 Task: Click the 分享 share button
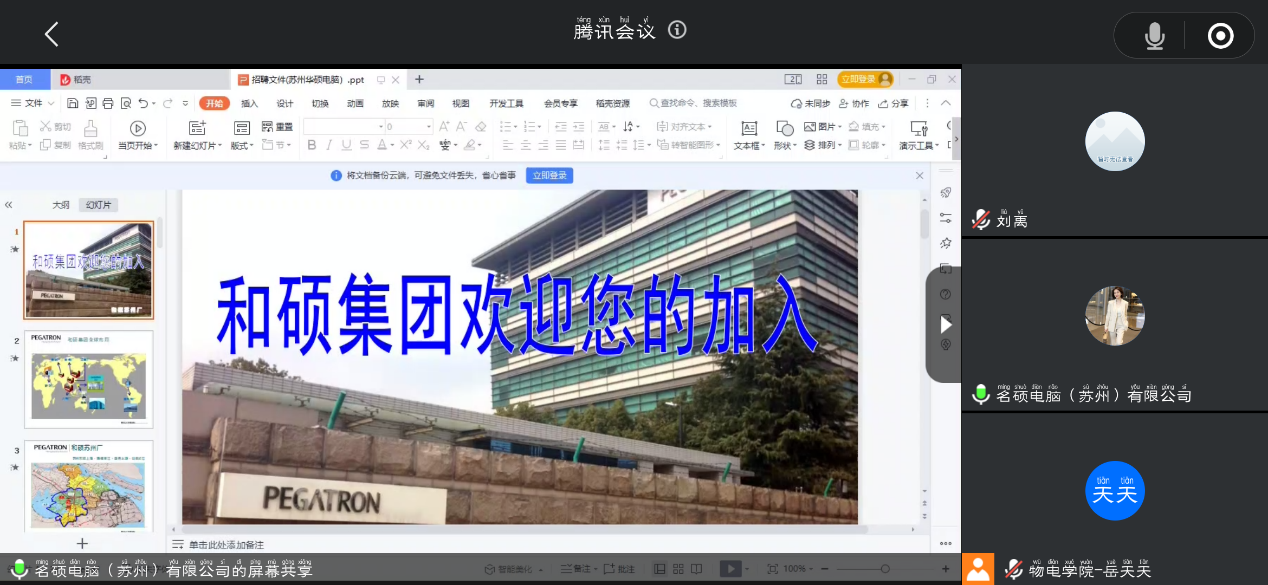pos(893,103)
